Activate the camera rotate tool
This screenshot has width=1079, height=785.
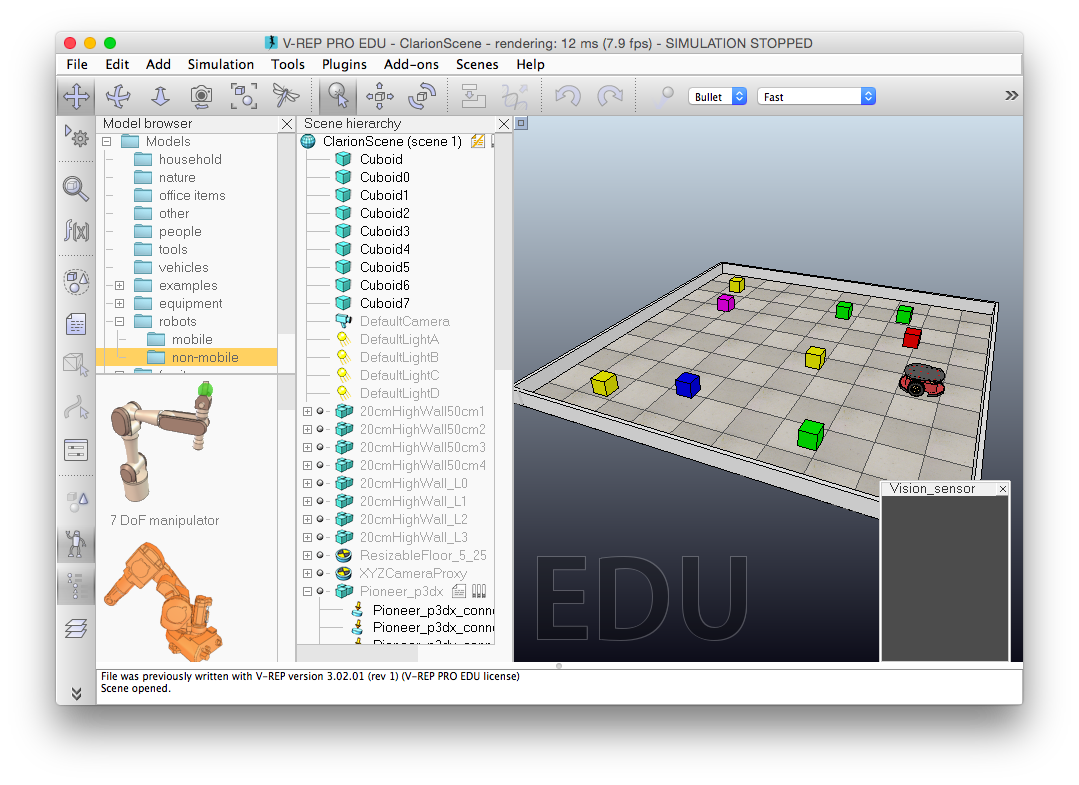click(118, 97)
